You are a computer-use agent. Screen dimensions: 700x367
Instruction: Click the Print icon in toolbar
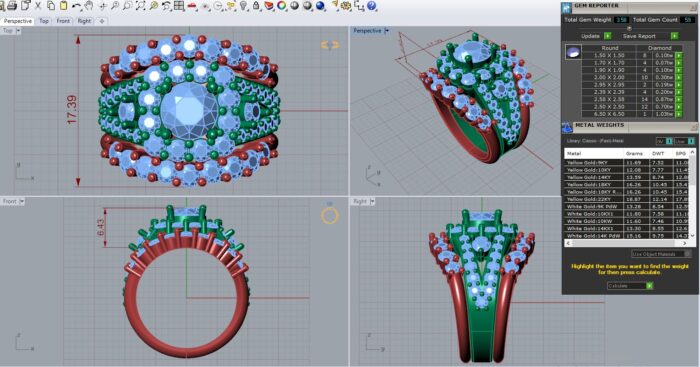[x=12, y=6]
